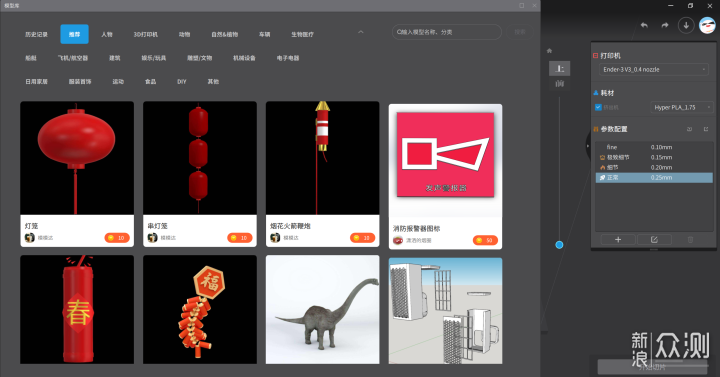Select the 前 (front) view button
The width and height of the screenshot is (720, 377).
coord(559,84)
